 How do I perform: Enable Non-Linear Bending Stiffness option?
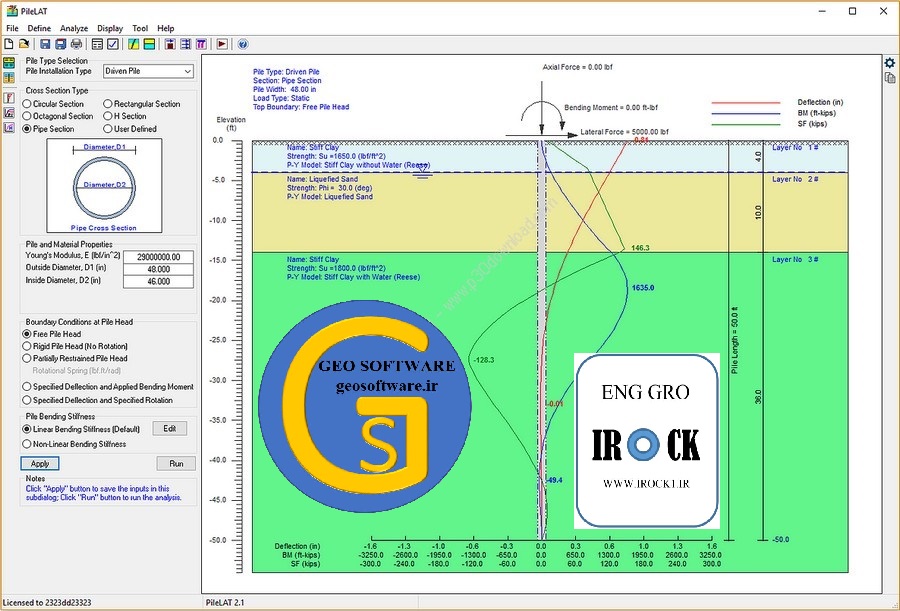tap(27, 444)
